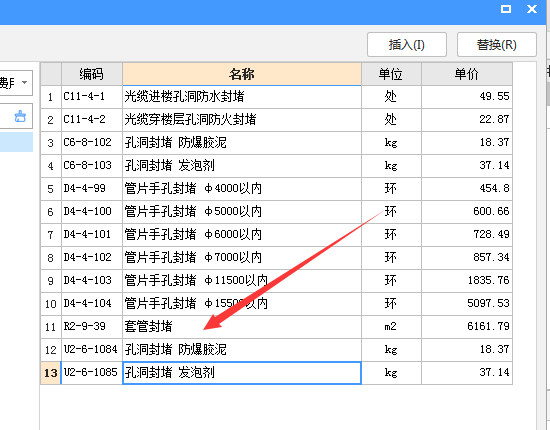The width and height of the screenshot is (550, 430).
Task: Select code cell C6-8-103
Action: point(92,166)
